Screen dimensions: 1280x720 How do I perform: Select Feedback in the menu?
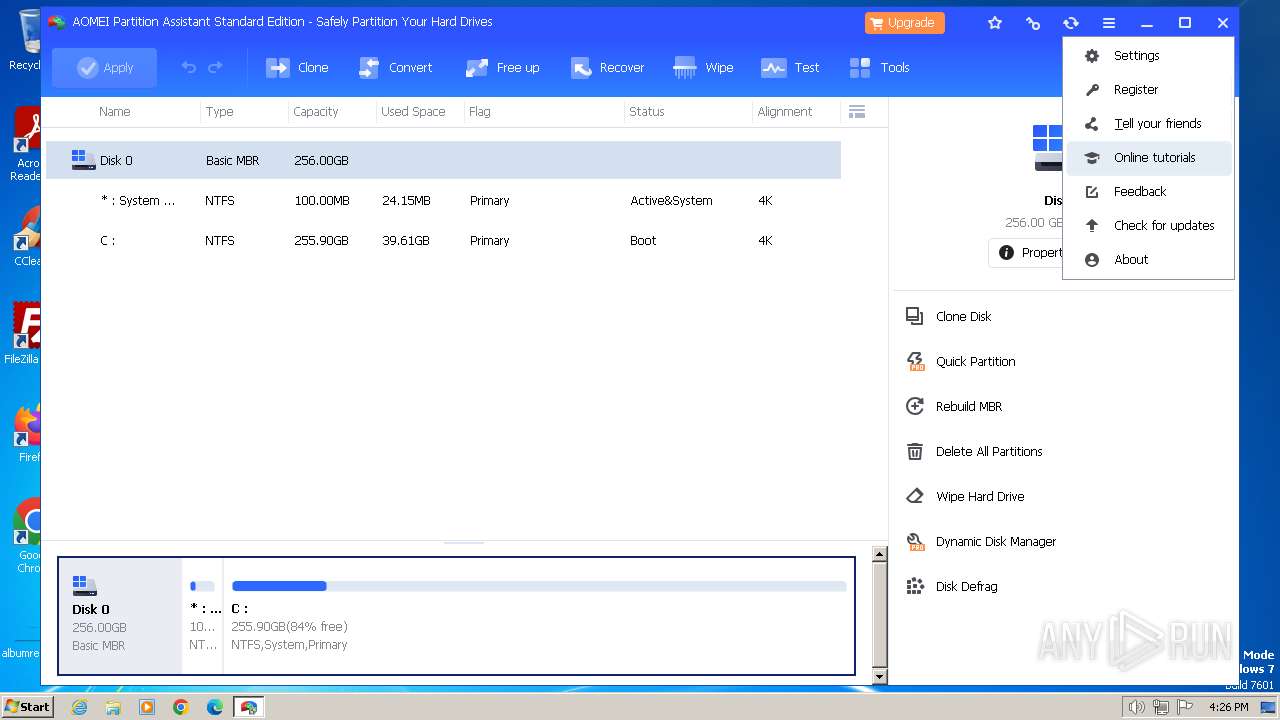(1149, 192)
